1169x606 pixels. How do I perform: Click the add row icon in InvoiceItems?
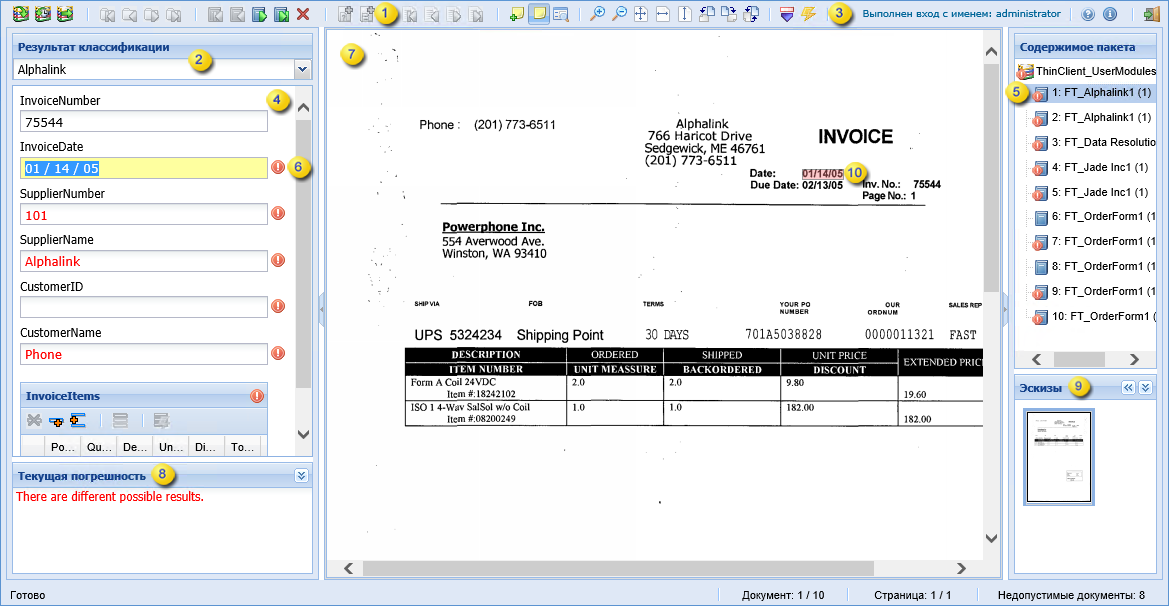(57, 421)
